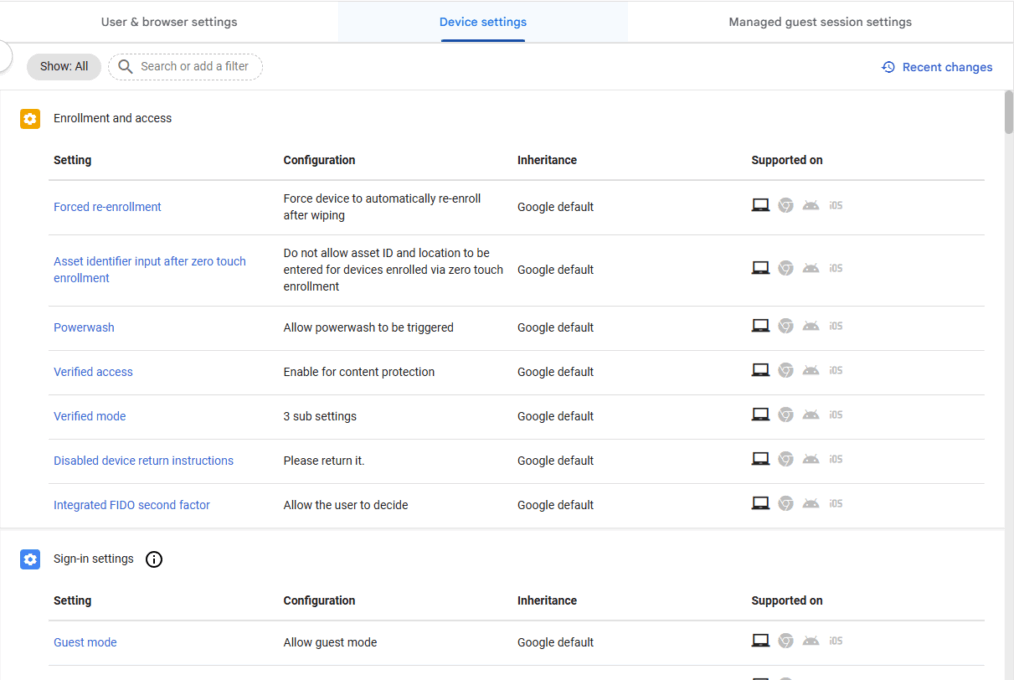1024x680 pixels.
Task: Click the vertical scrollbar on the right
Action: (x=1008, y=112)
